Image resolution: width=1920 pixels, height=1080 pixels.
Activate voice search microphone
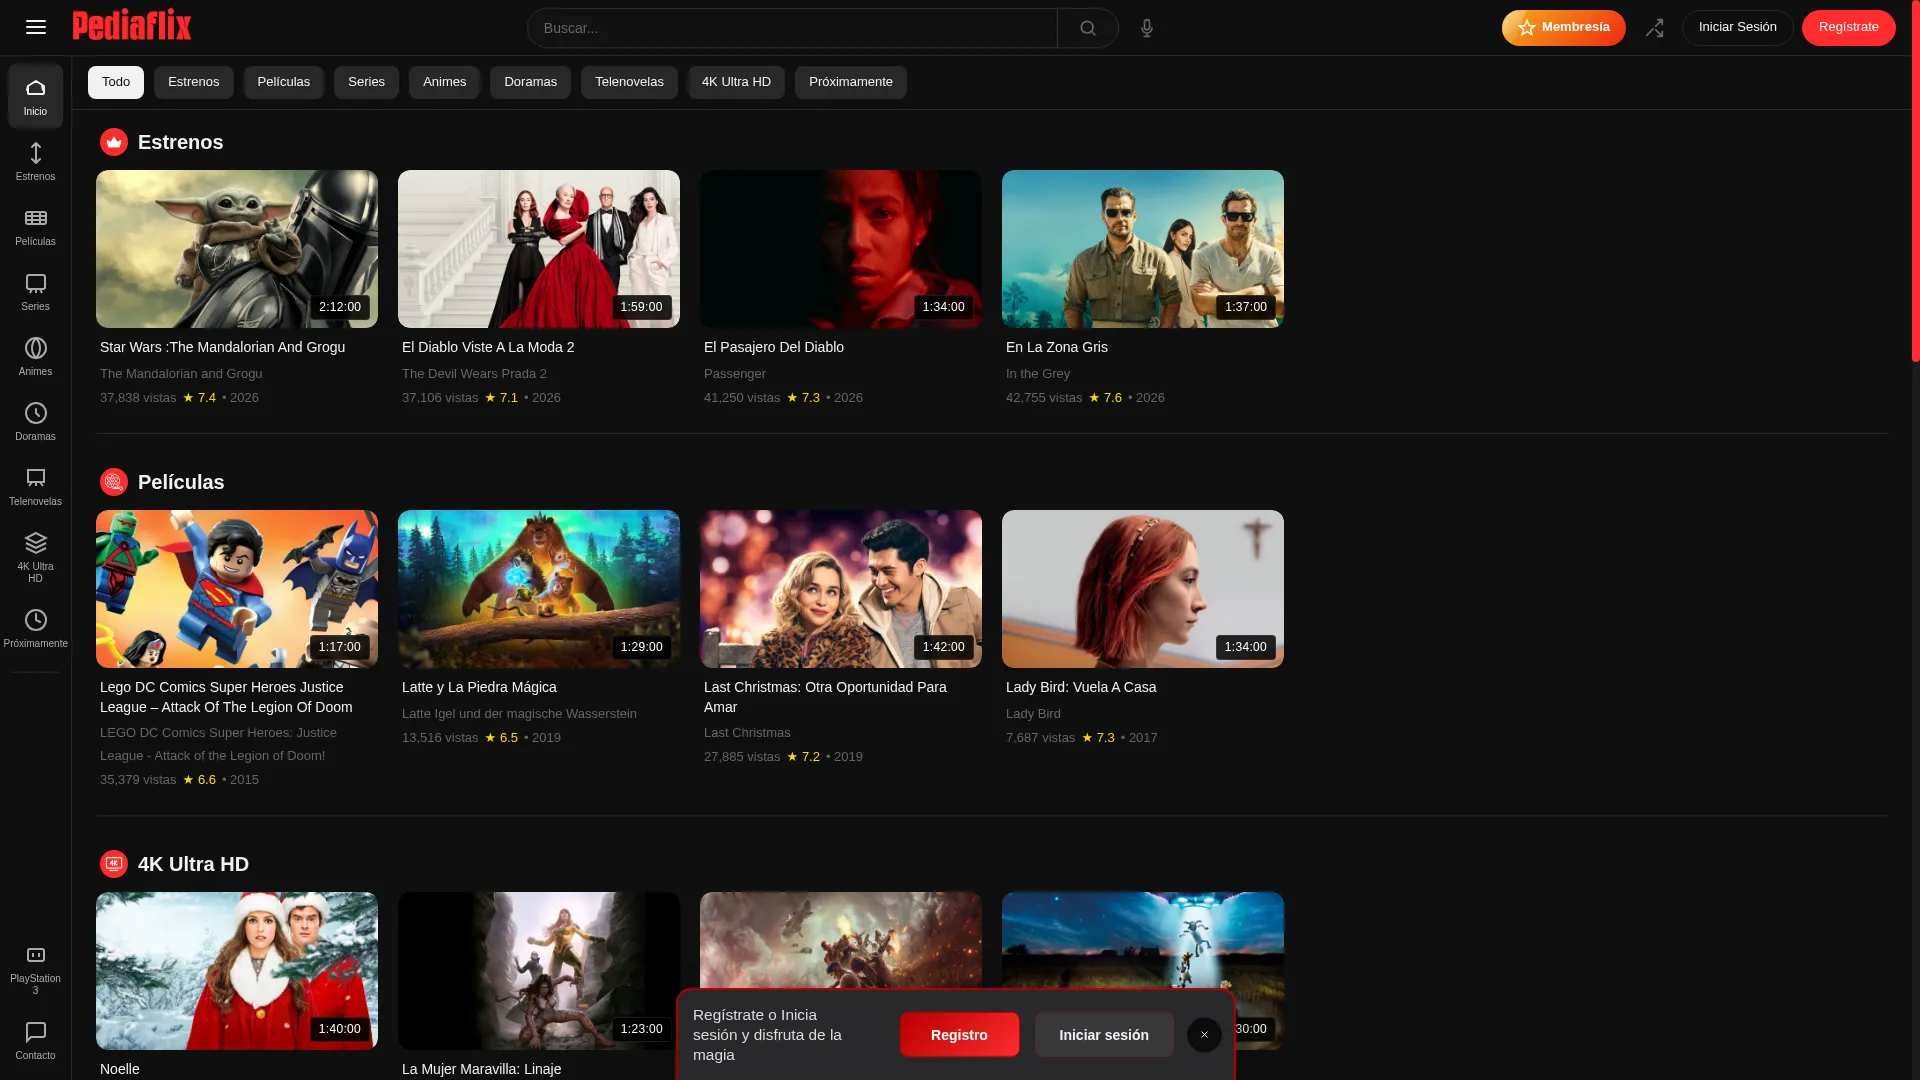pos(1147,28)
